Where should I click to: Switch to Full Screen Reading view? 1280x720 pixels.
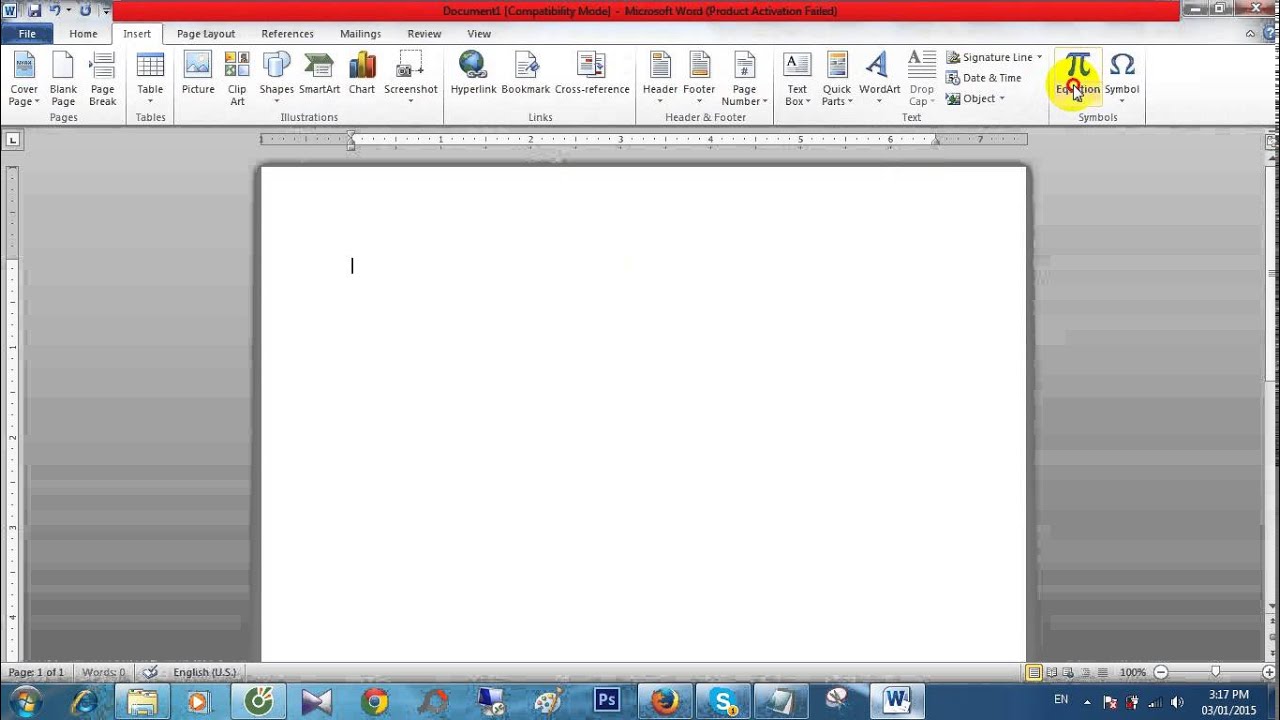click(1052, 672)
